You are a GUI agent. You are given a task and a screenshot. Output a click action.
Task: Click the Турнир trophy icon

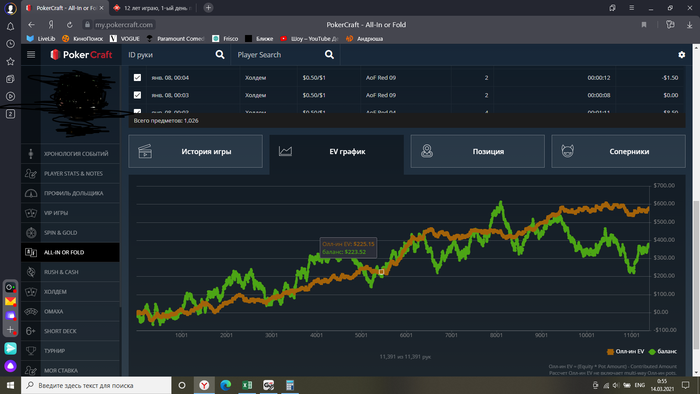click(31, 351)
